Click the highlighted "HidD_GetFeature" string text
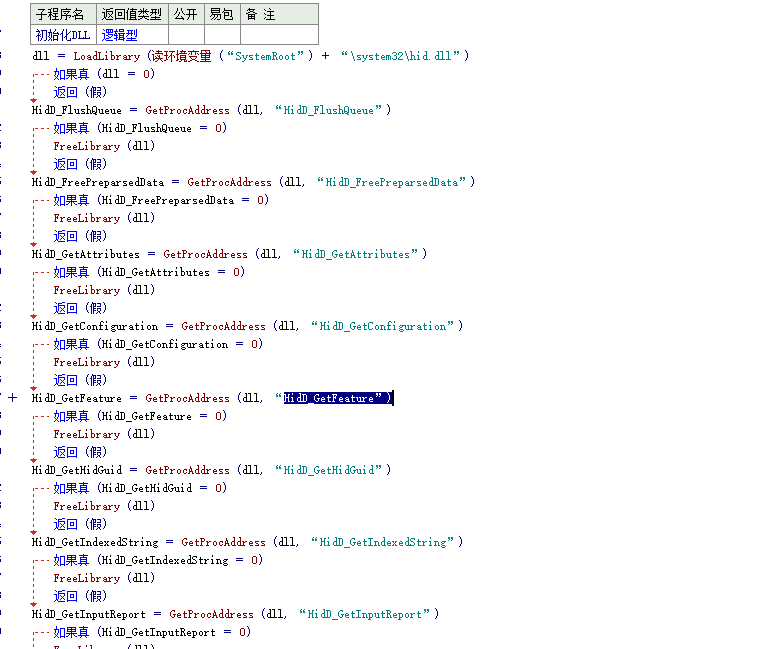 329,398
